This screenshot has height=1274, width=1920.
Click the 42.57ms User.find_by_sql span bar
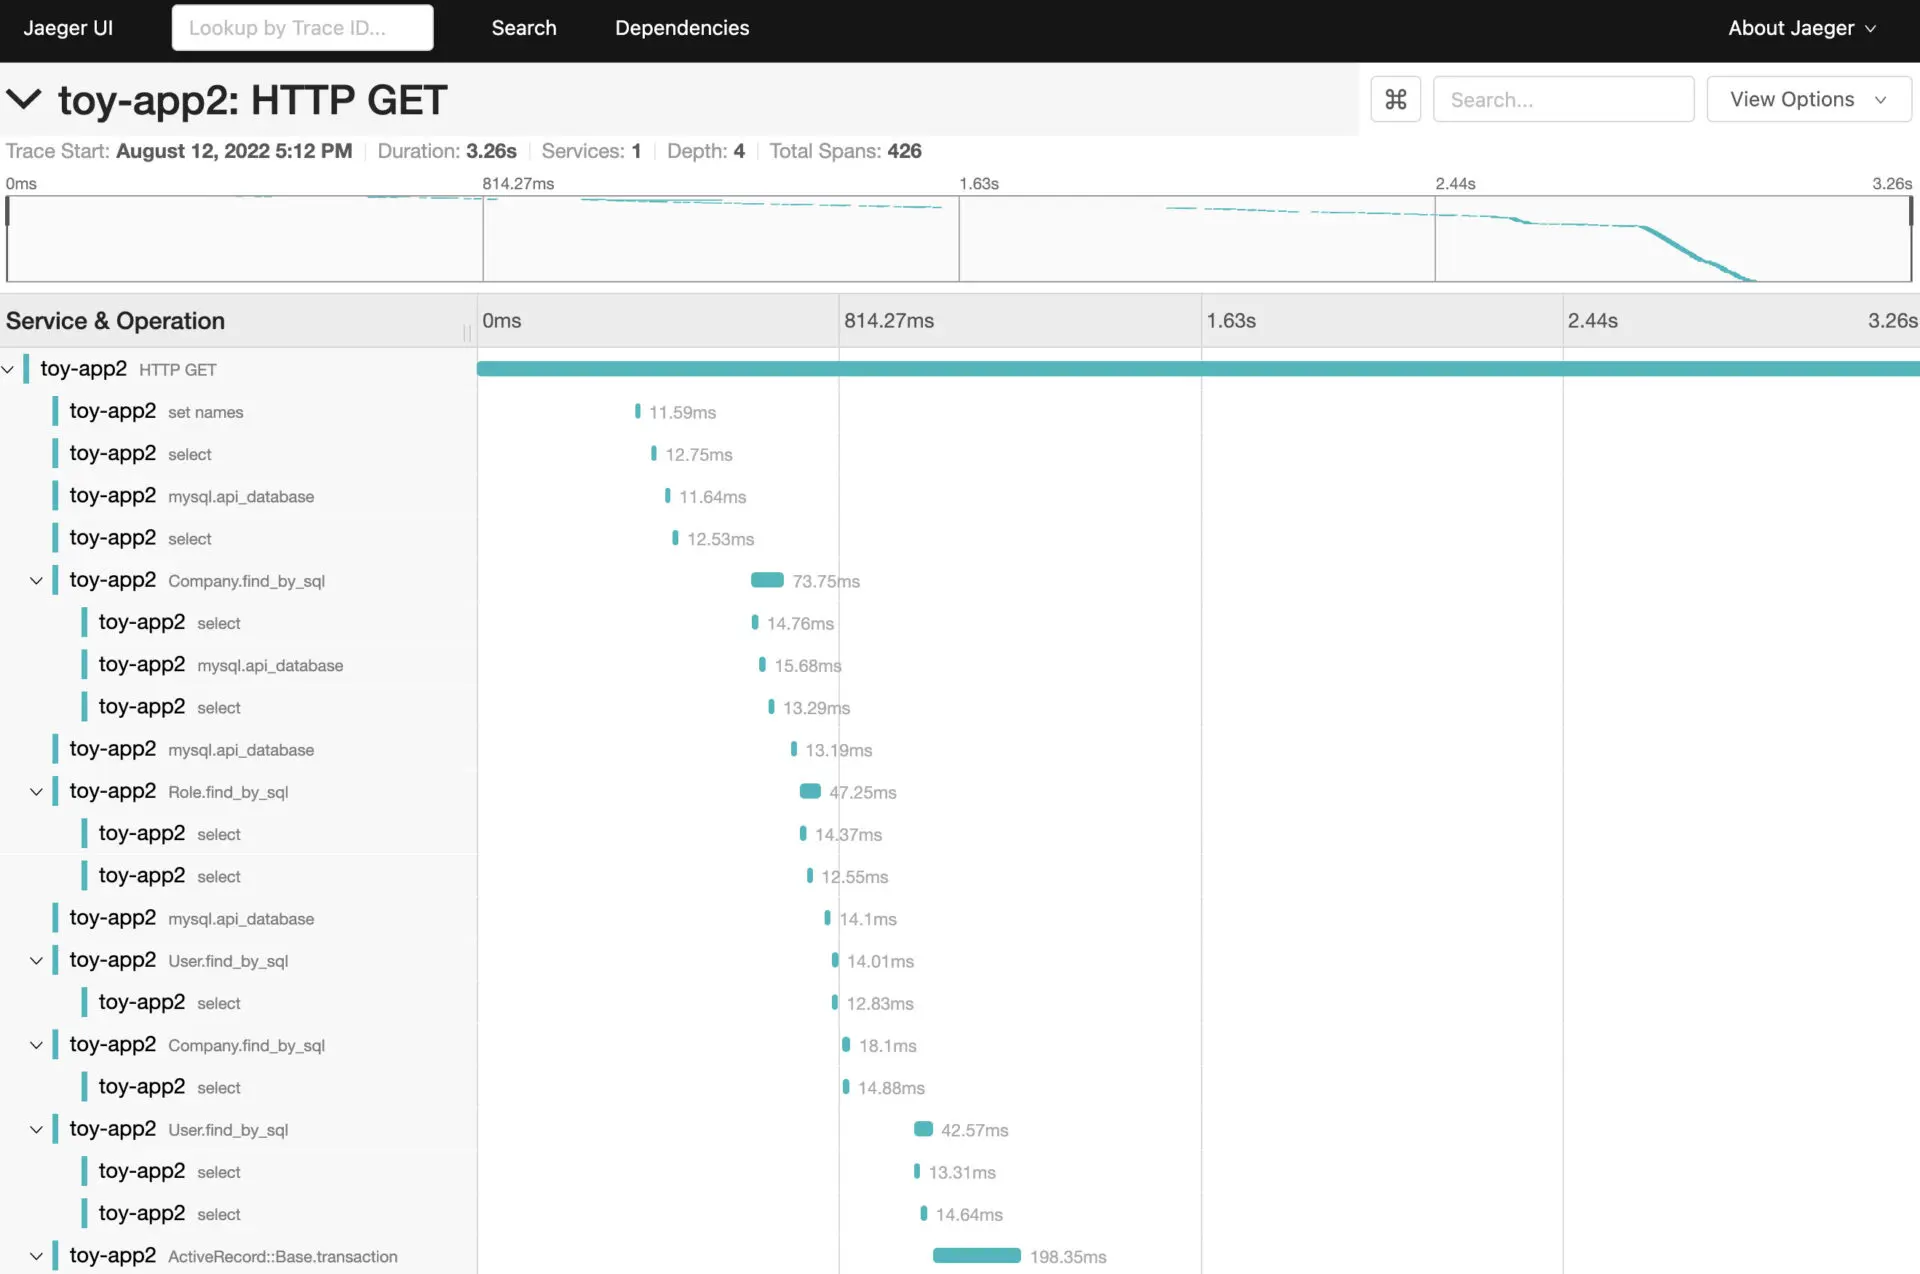pos(923,1129)
